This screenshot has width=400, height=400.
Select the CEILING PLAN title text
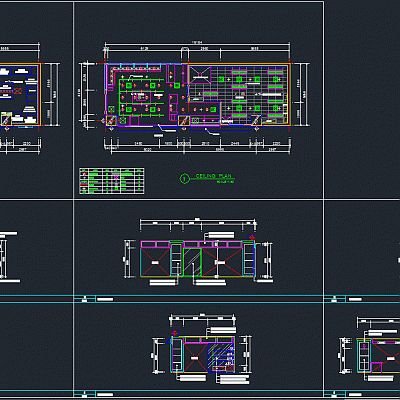(213, 176)
